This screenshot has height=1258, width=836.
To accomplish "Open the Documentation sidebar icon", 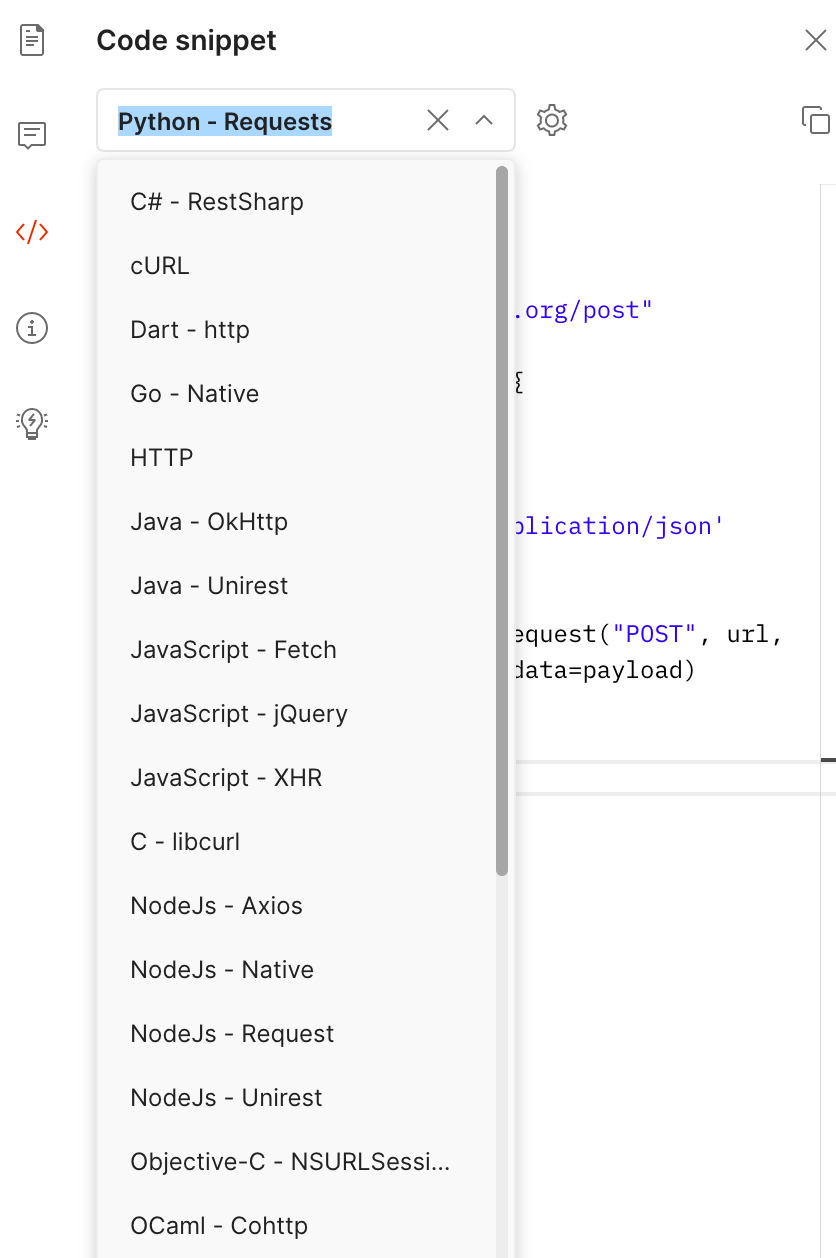I will click(x=32, y=40).
